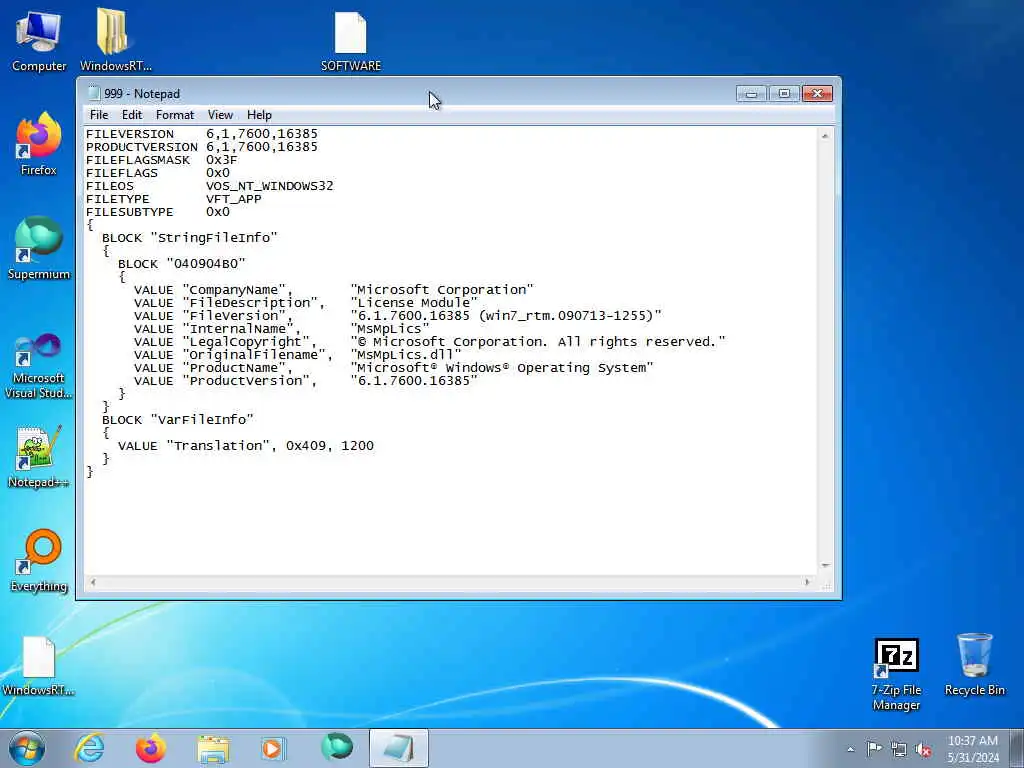This screenshot has width=1024, height=768.
Task: Open Supermium from the taskbar
Action: point(337,747)
